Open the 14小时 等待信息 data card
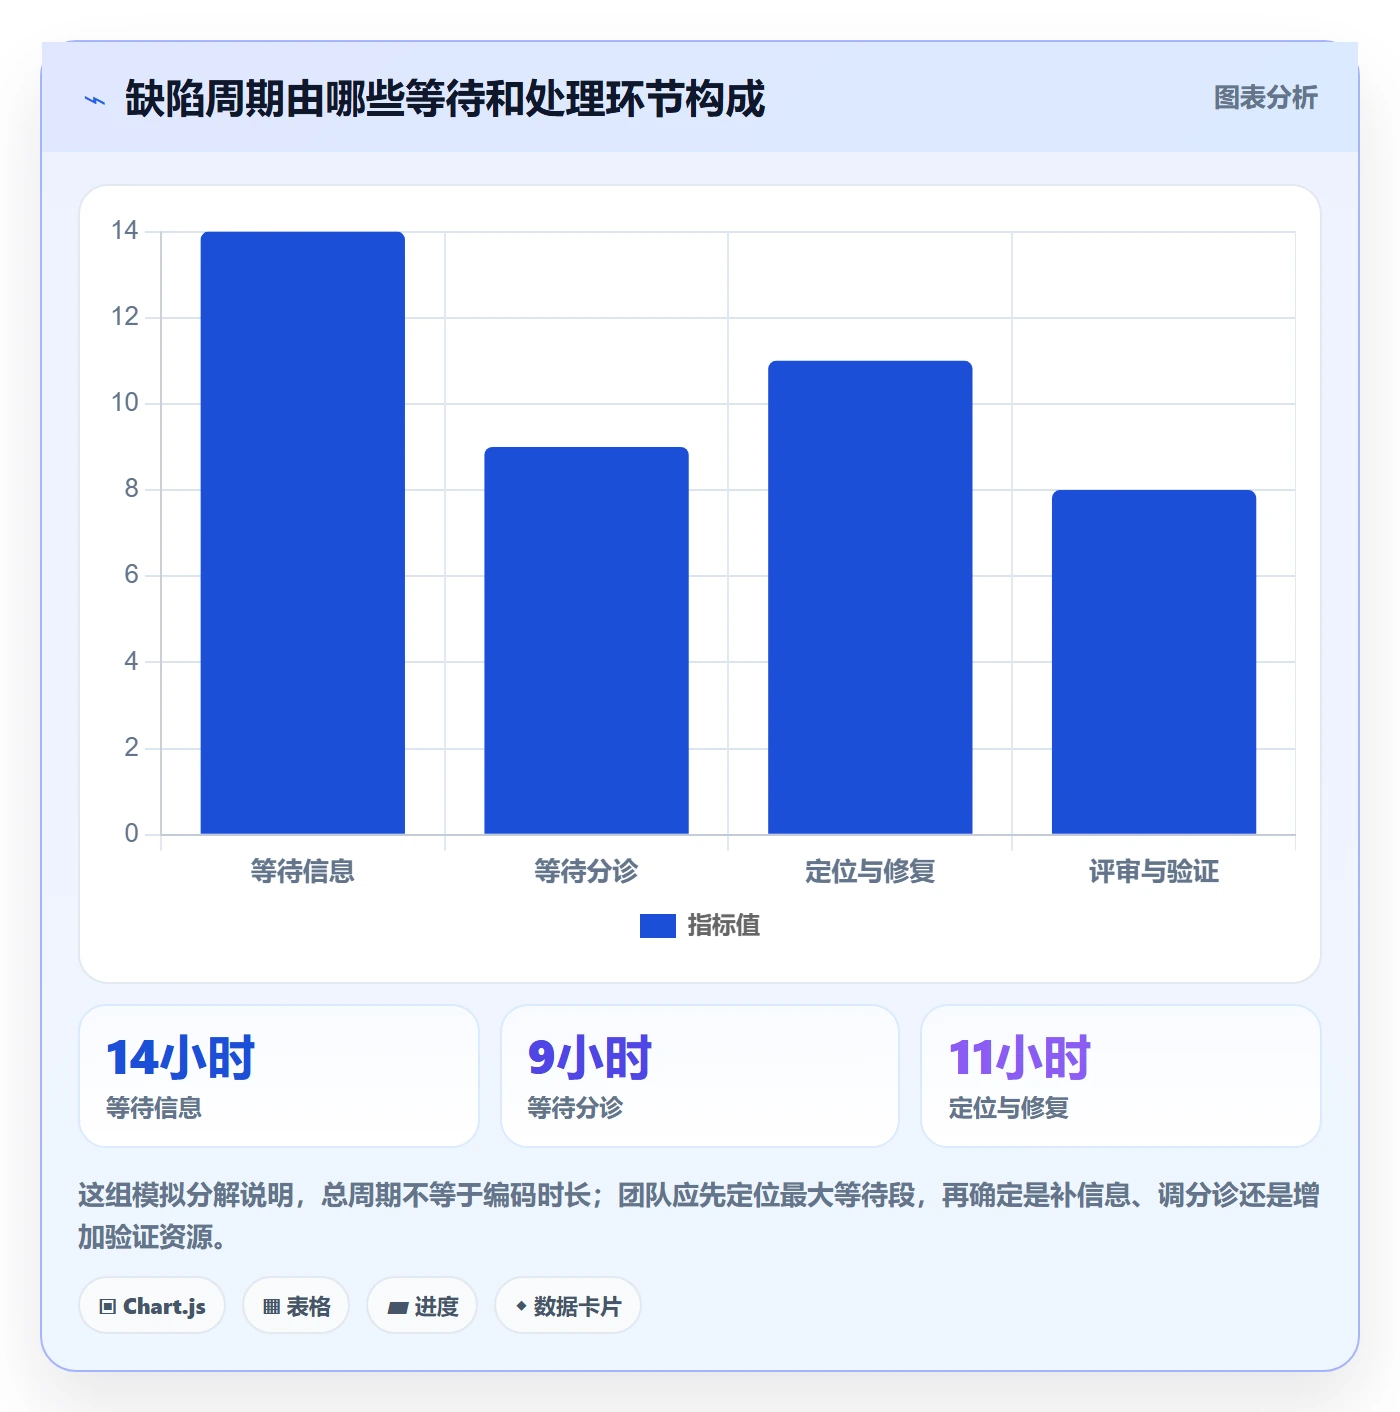 coord(279,1076)
